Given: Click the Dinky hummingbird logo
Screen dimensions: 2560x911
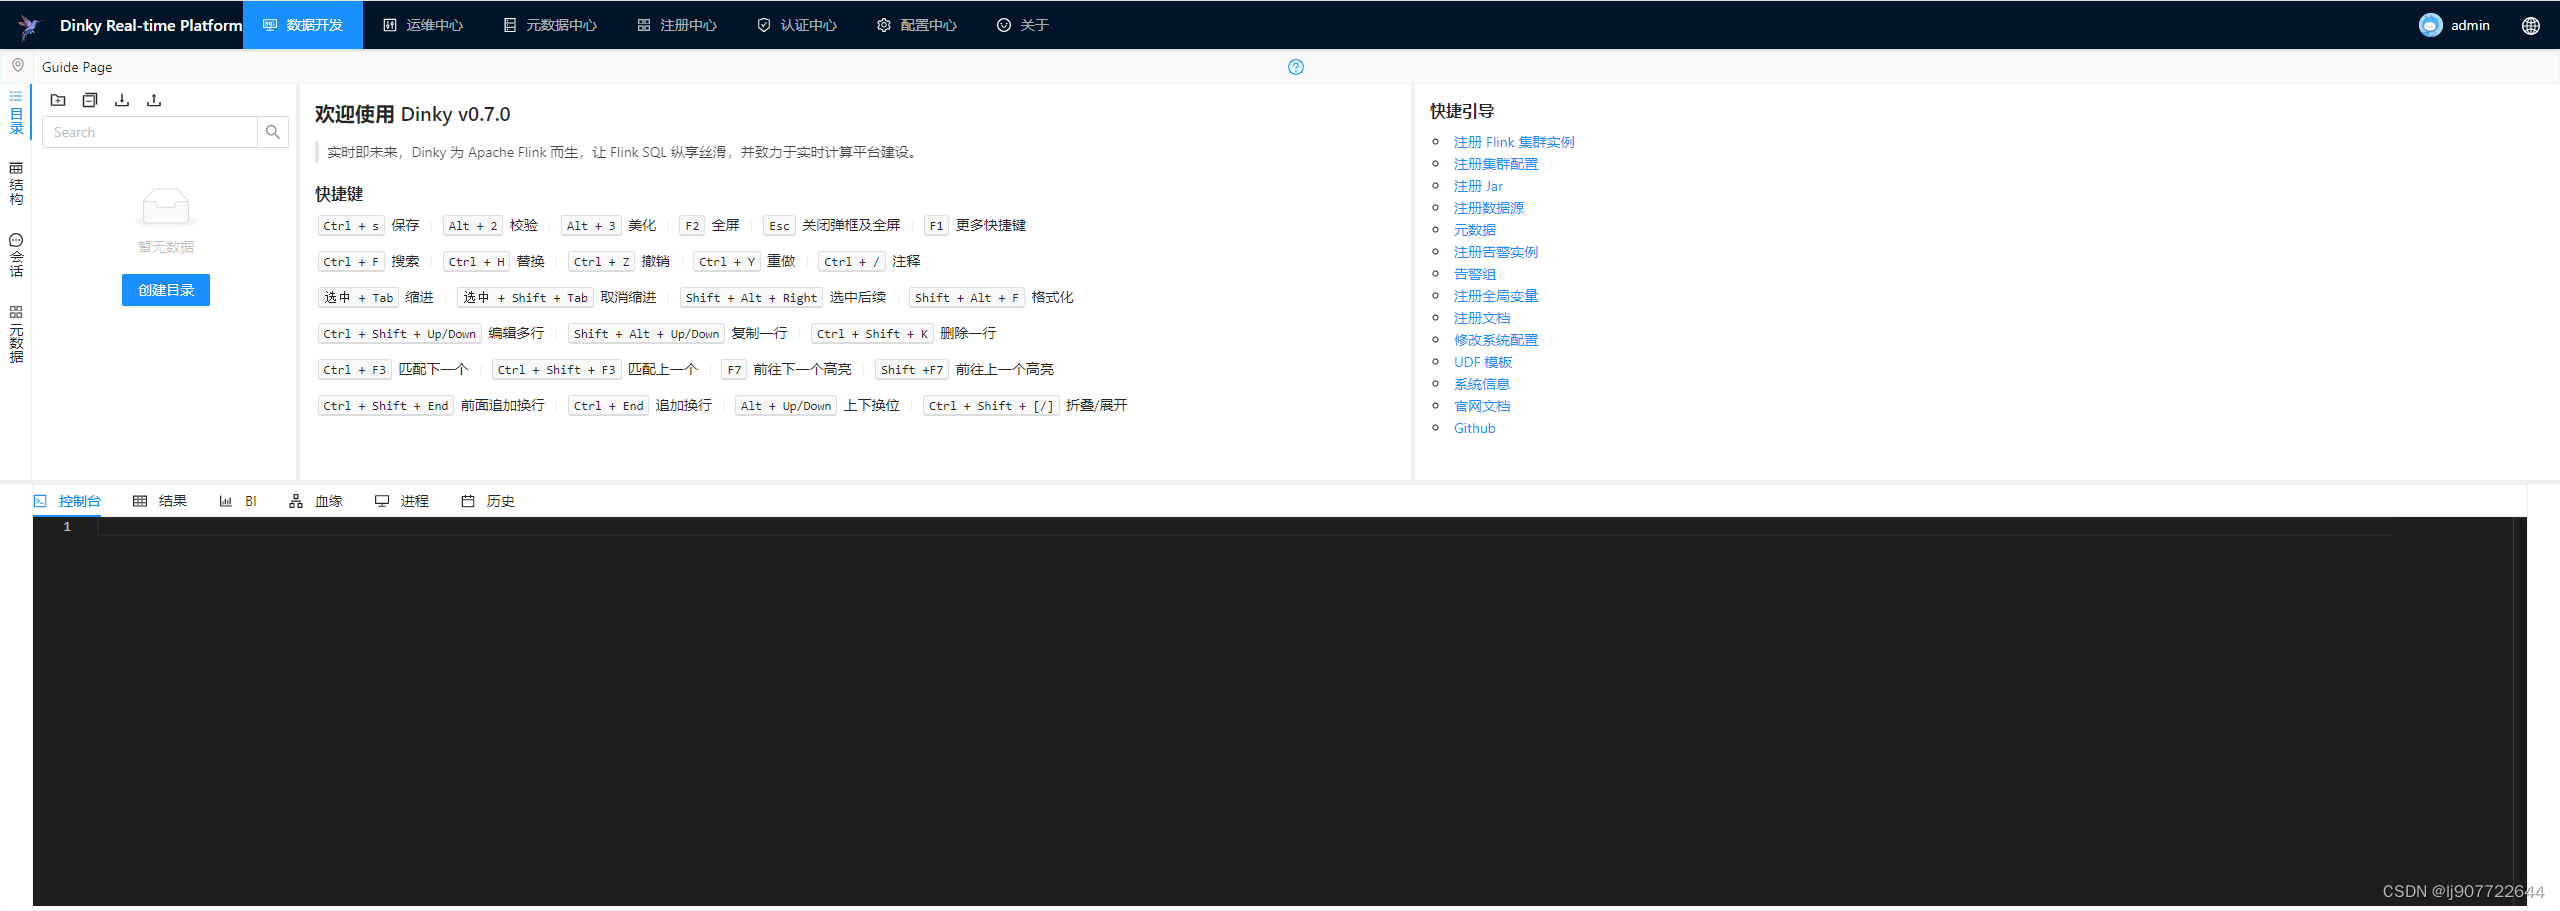Looking at the screenshot, I should coord(29,26).
